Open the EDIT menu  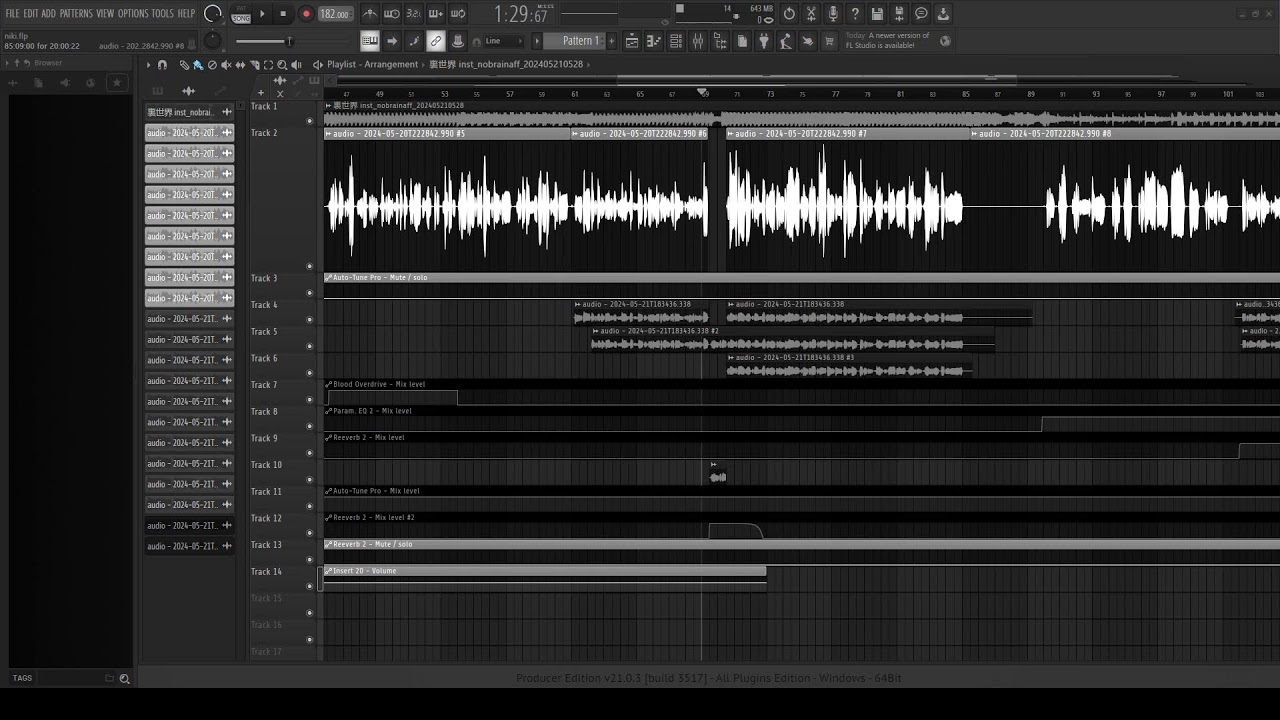[x=31, y=14]
